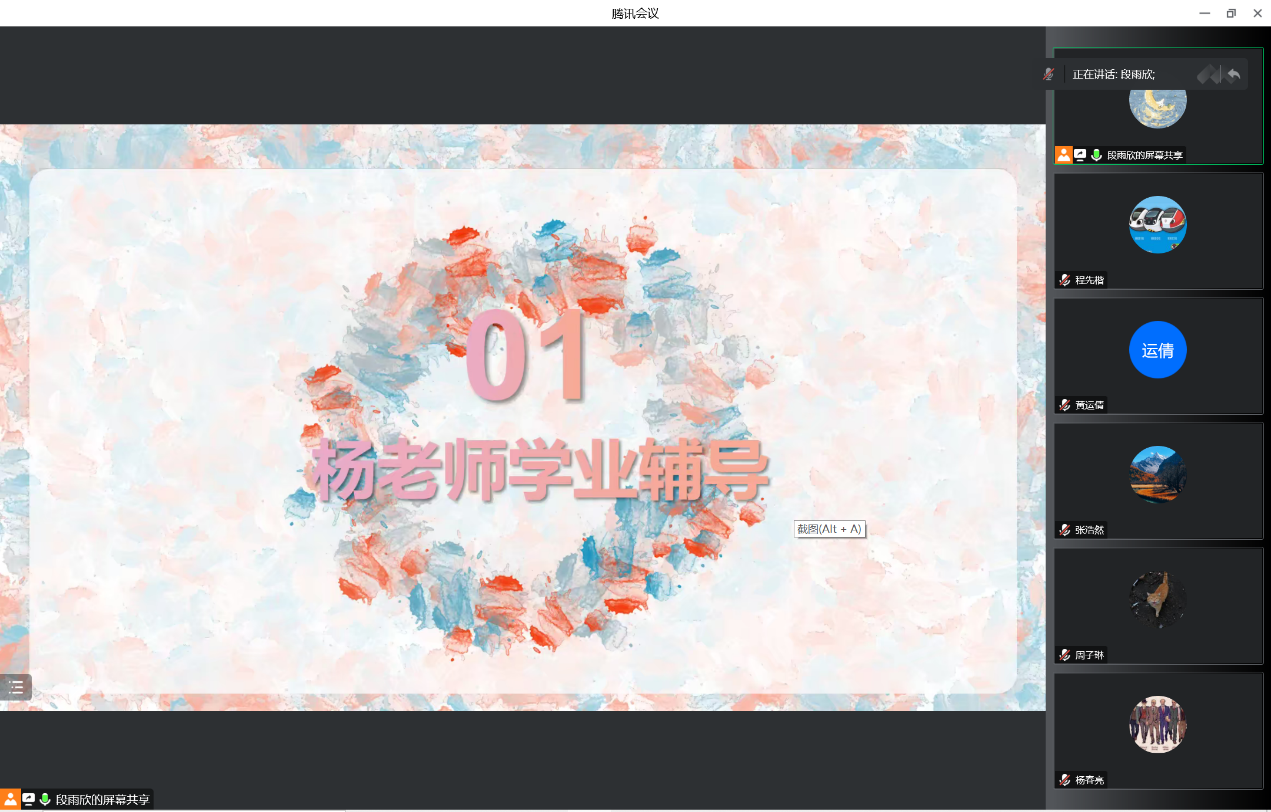This screenshot has width=1271, height=812.
Task: Click the muted mic icon beside 张浩然
Action: [1065, 530]
